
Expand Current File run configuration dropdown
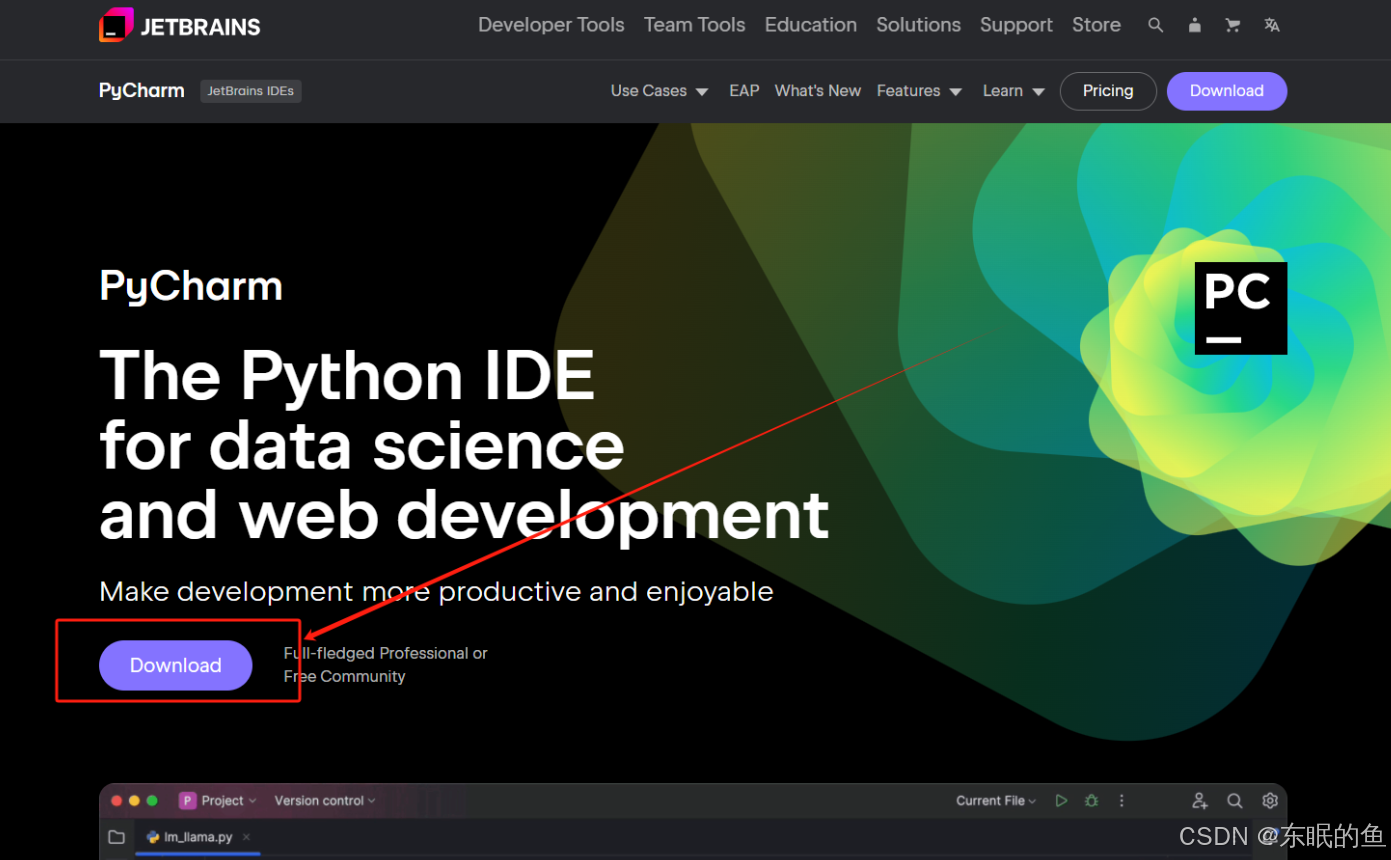coord(996,801)
